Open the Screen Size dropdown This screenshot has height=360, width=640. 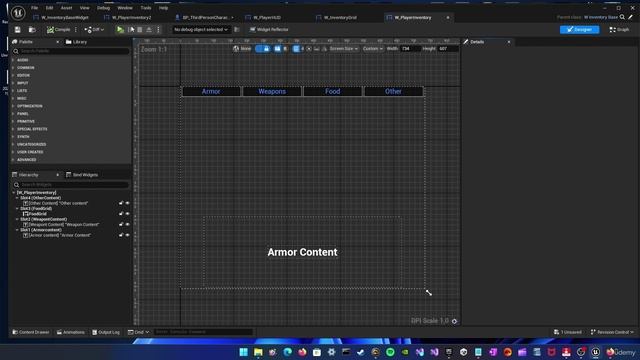344,49
